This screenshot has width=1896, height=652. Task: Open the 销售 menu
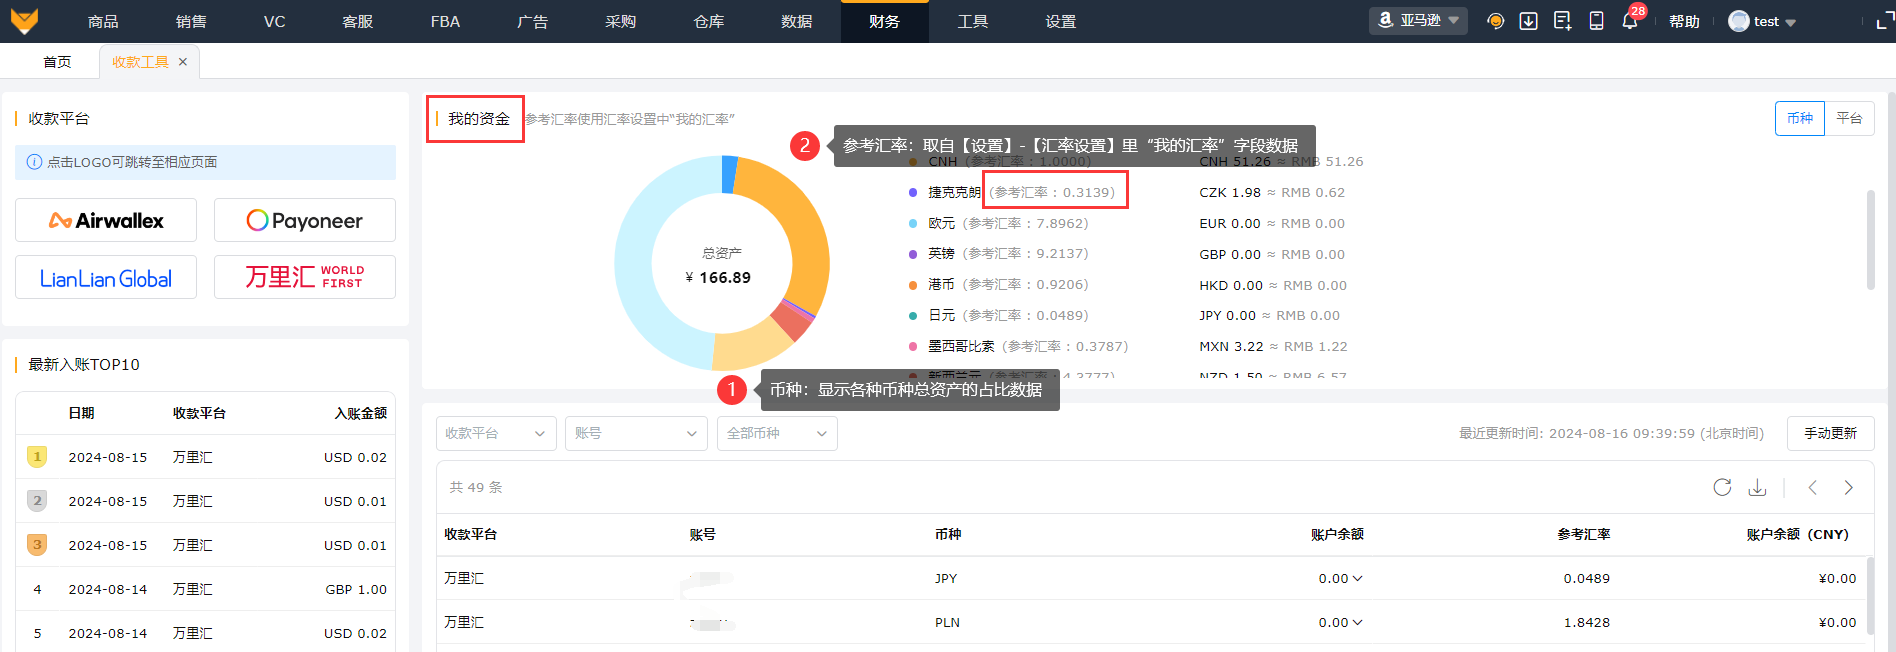[191, 21]
